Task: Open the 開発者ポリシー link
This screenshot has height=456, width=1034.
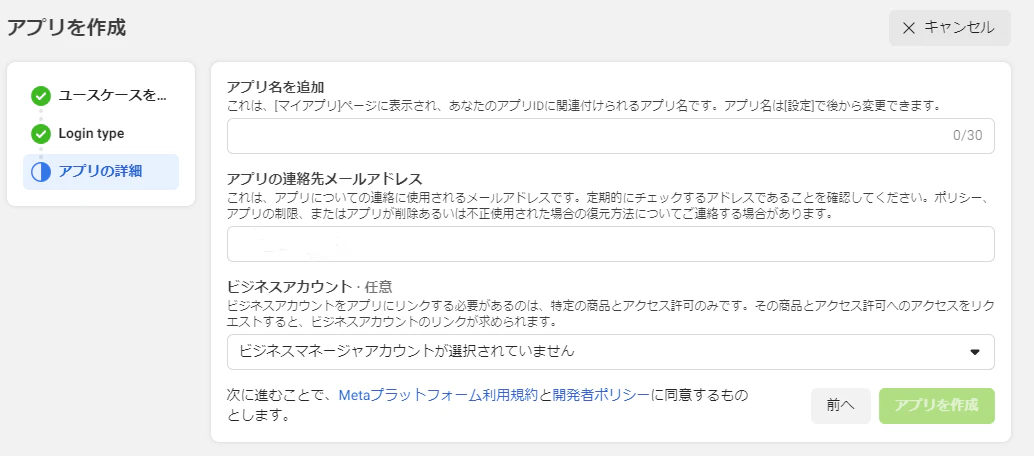Action: point(601,396)
